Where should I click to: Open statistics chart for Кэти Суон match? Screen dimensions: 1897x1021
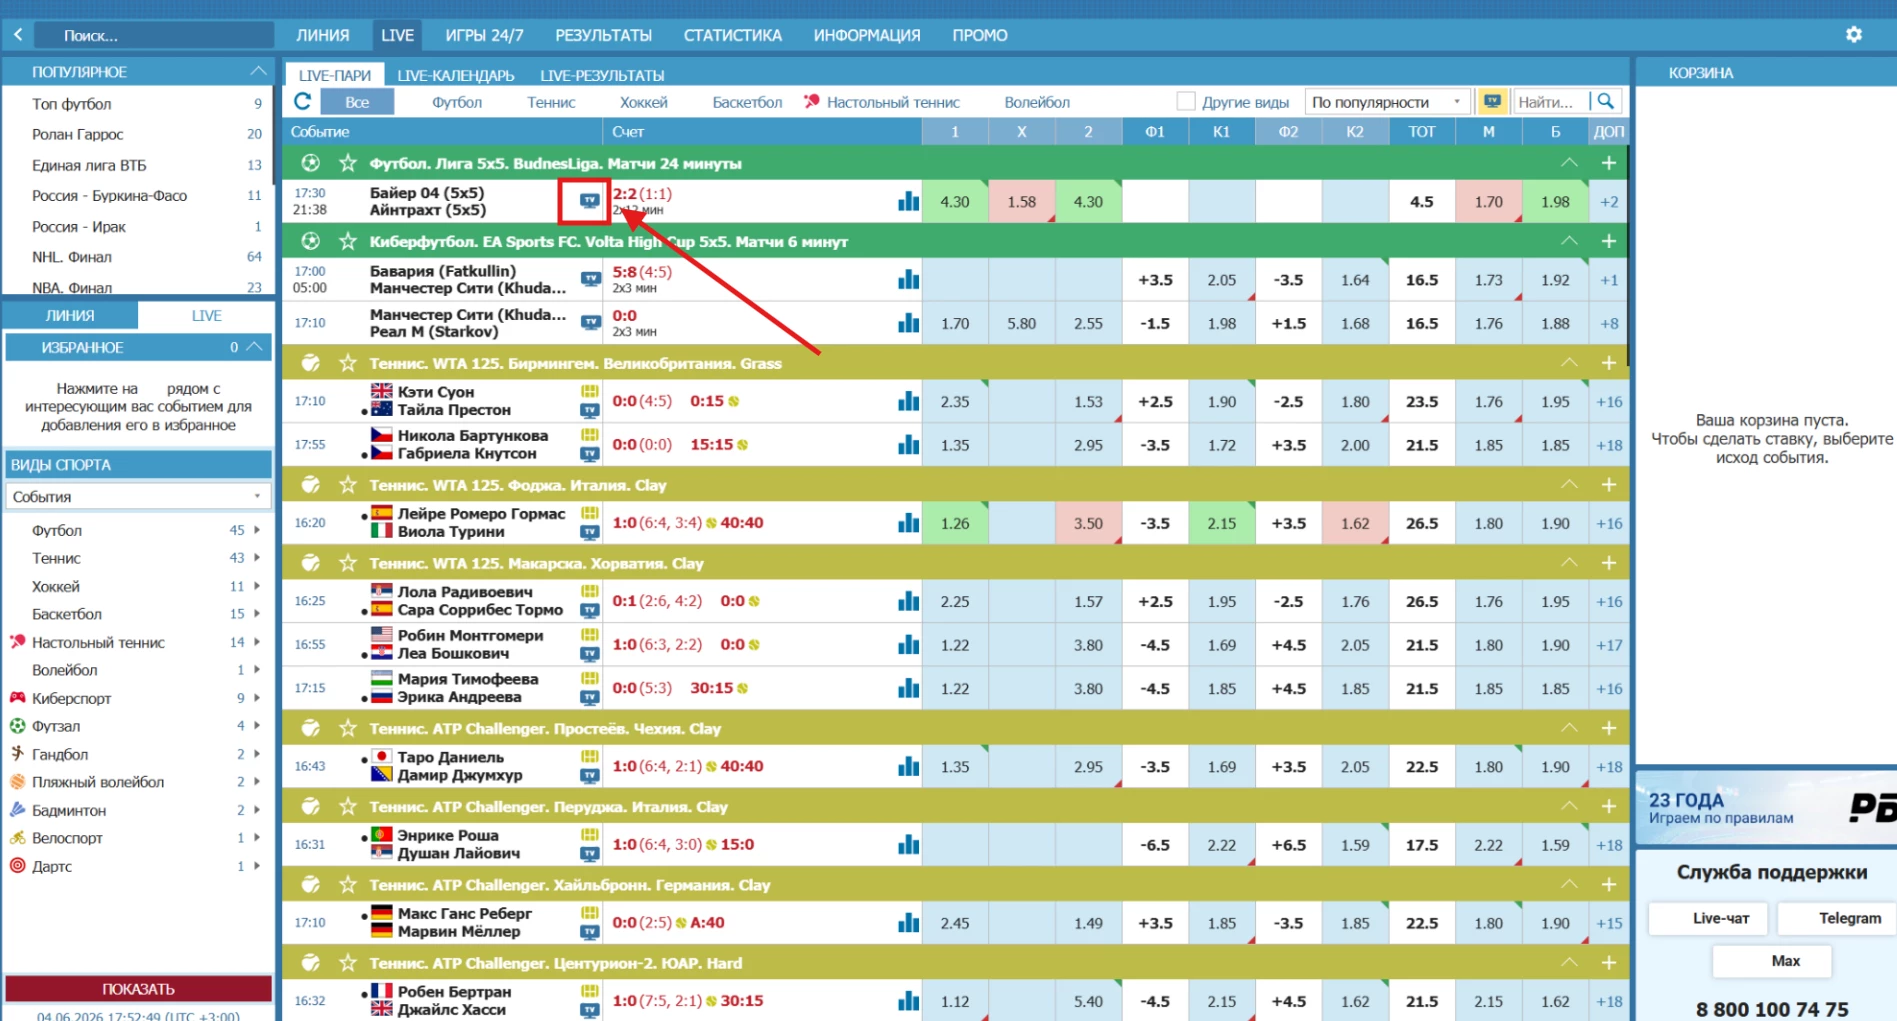[908, 401]
